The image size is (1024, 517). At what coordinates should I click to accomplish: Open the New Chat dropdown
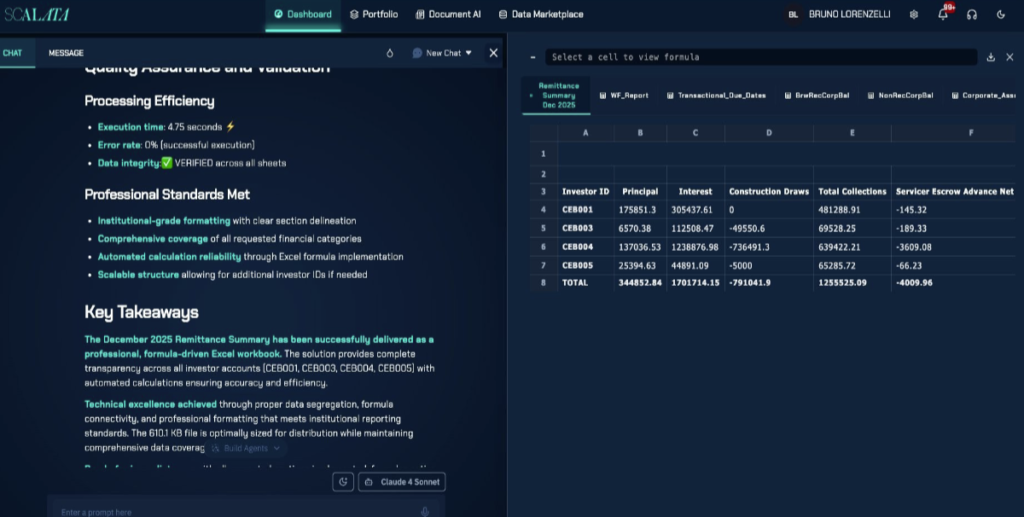point(443,53)
